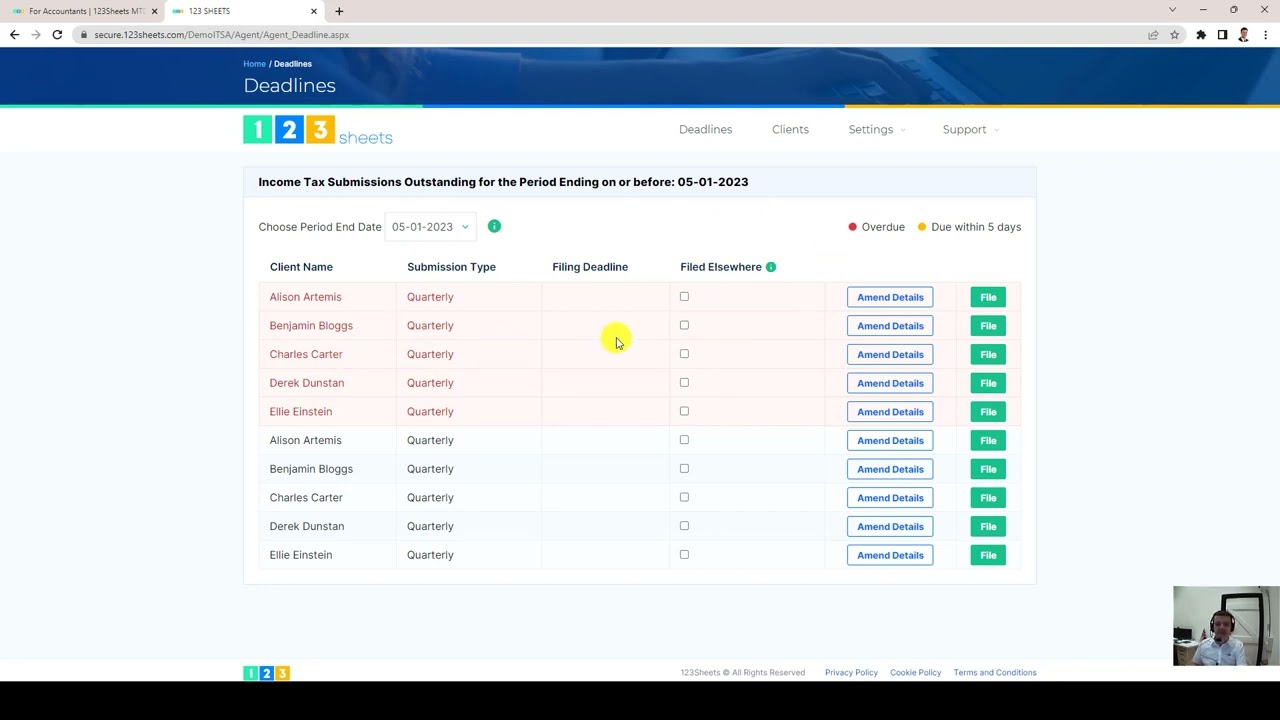The height and width of the screenshot is (720, 1280).
Task: Select the 123 SHEETS browser tab
Action: (244, 11)
